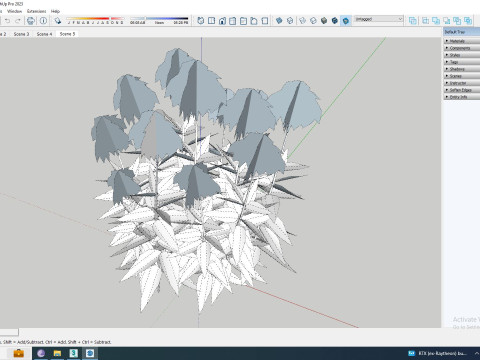Image resolution: width=480 pixels, height=360 pixels.
Task: Click the Print icon in toolbar
Action: point(31,21)
